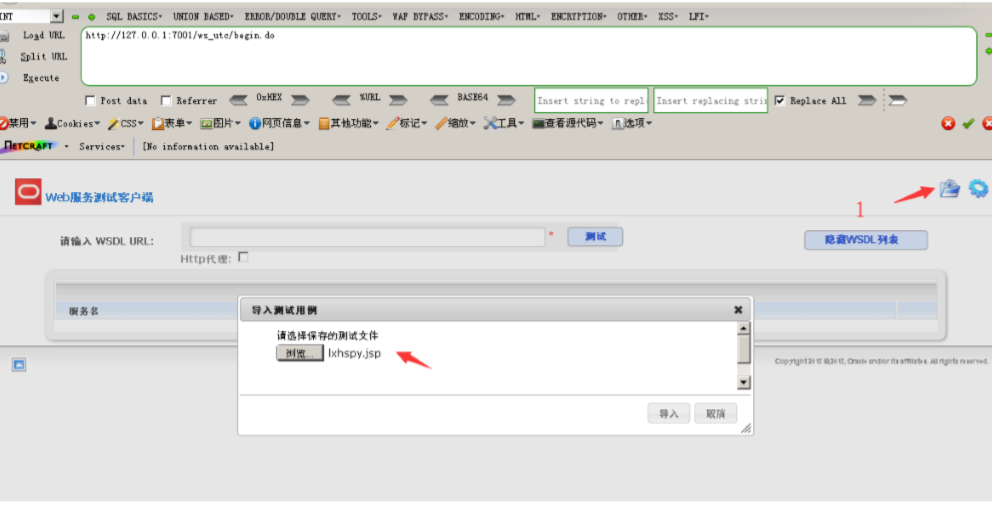Click the BASE64 encode right arrow
The image size is (992, 511).
(506, 100)
